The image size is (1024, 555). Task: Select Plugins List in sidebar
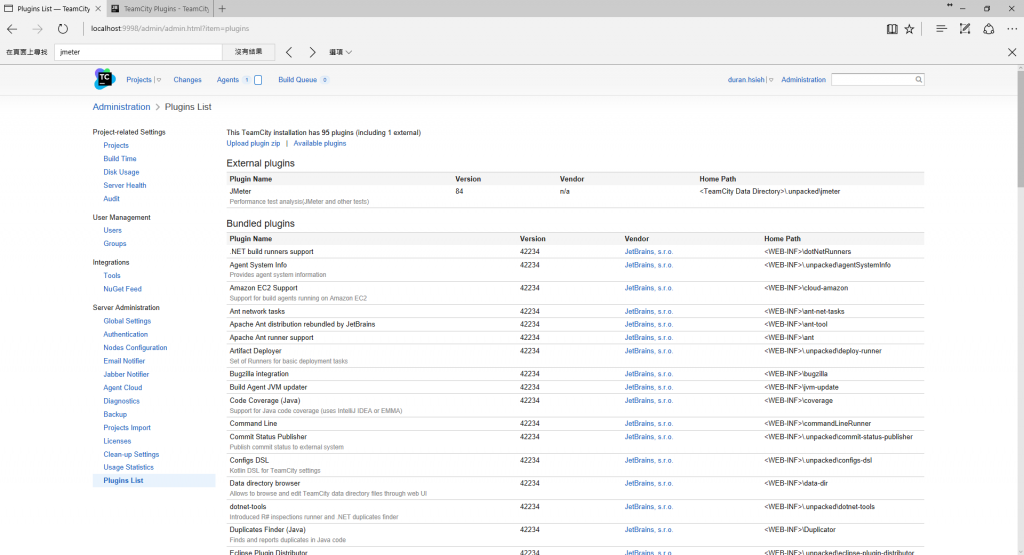(x=123, y=481)
